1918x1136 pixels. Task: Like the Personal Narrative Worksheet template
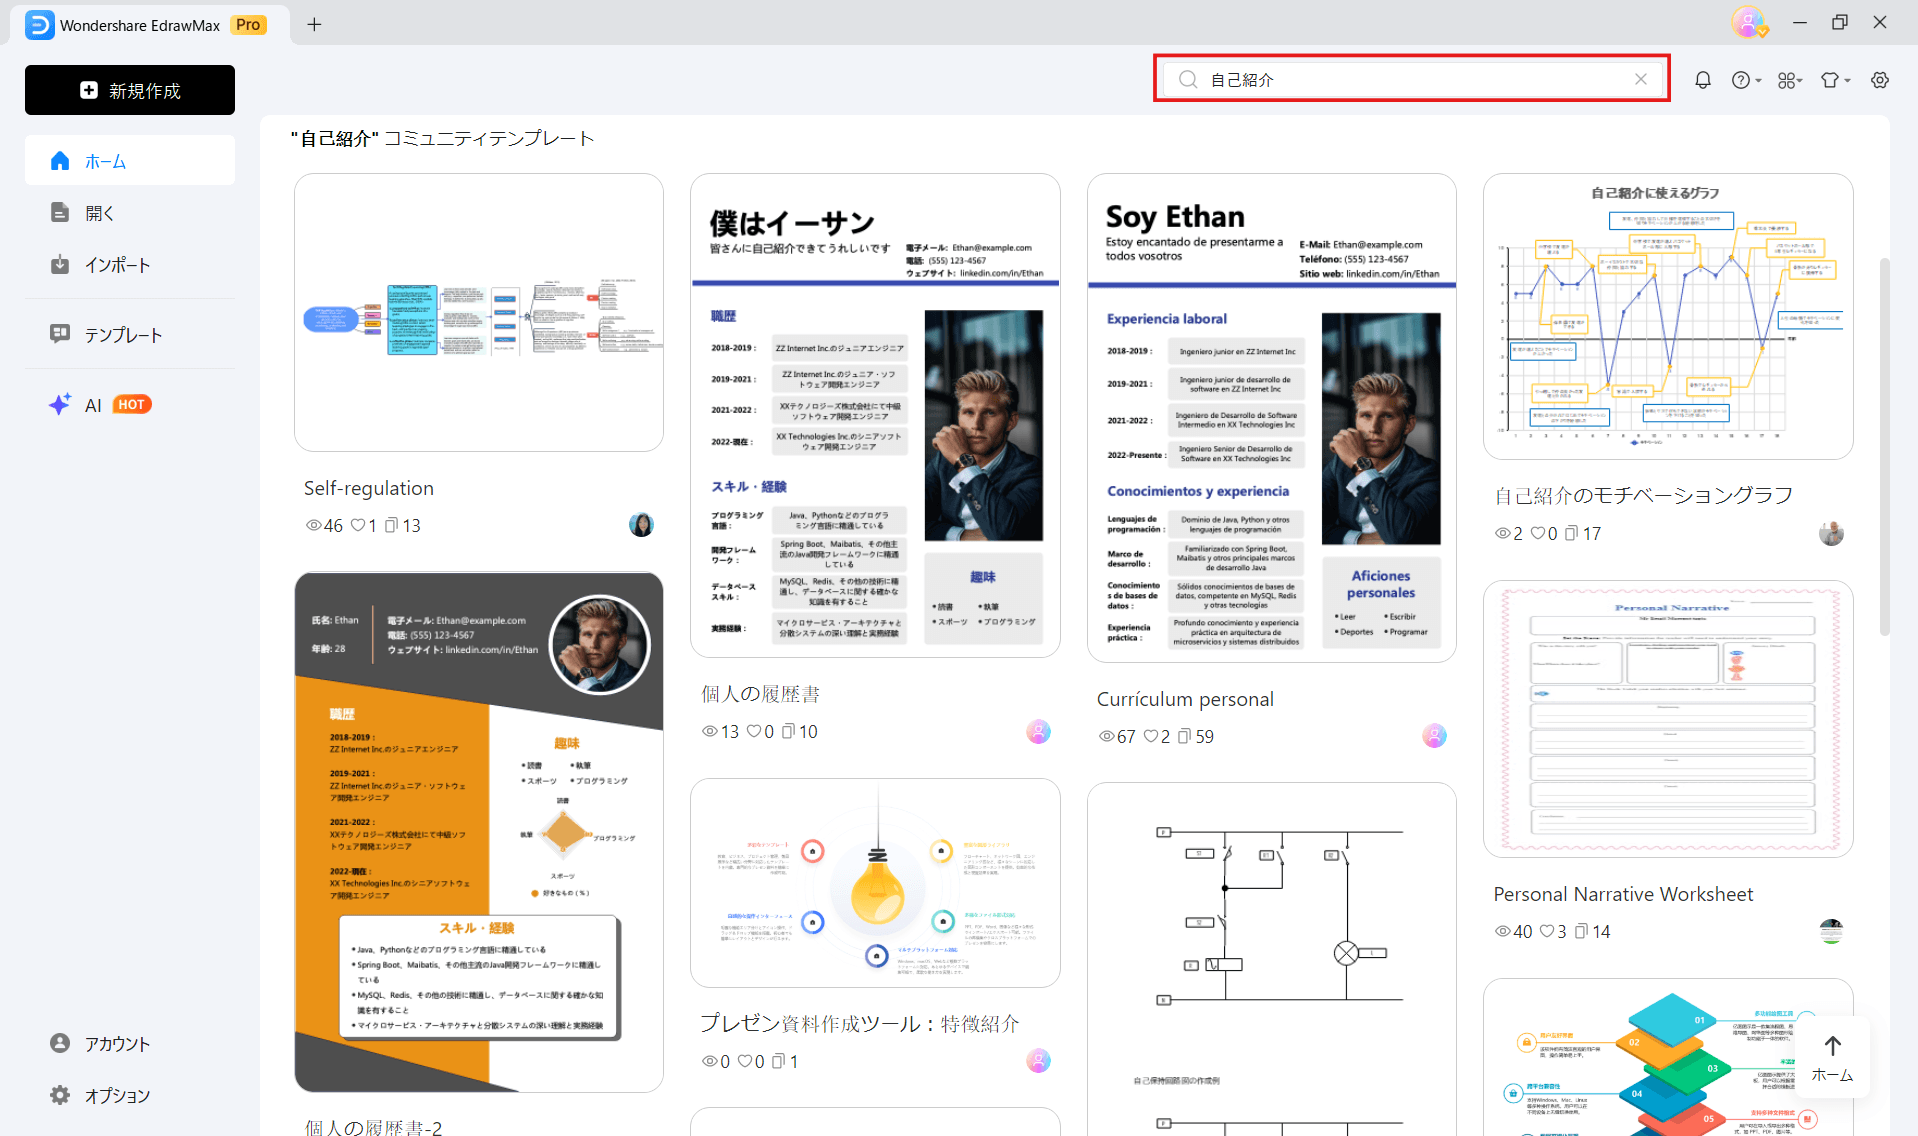click(1545, 931)
